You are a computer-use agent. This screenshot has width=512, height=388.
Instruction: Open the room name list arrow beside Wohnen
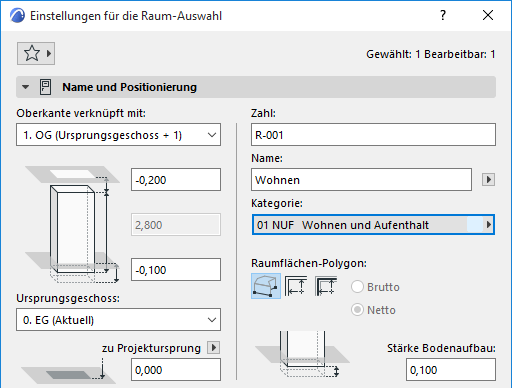pos(488,180)
